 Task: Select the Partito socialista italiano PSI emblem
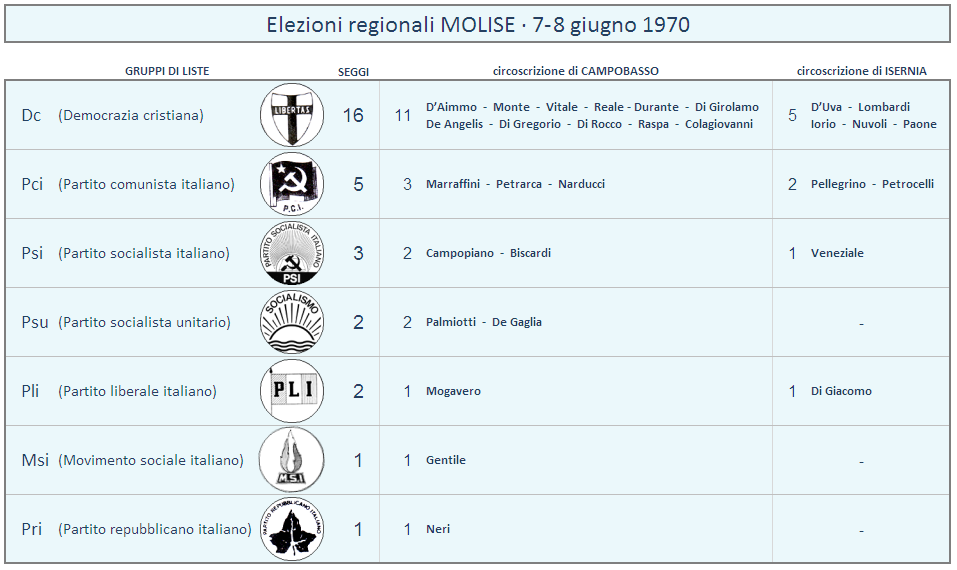292,253
